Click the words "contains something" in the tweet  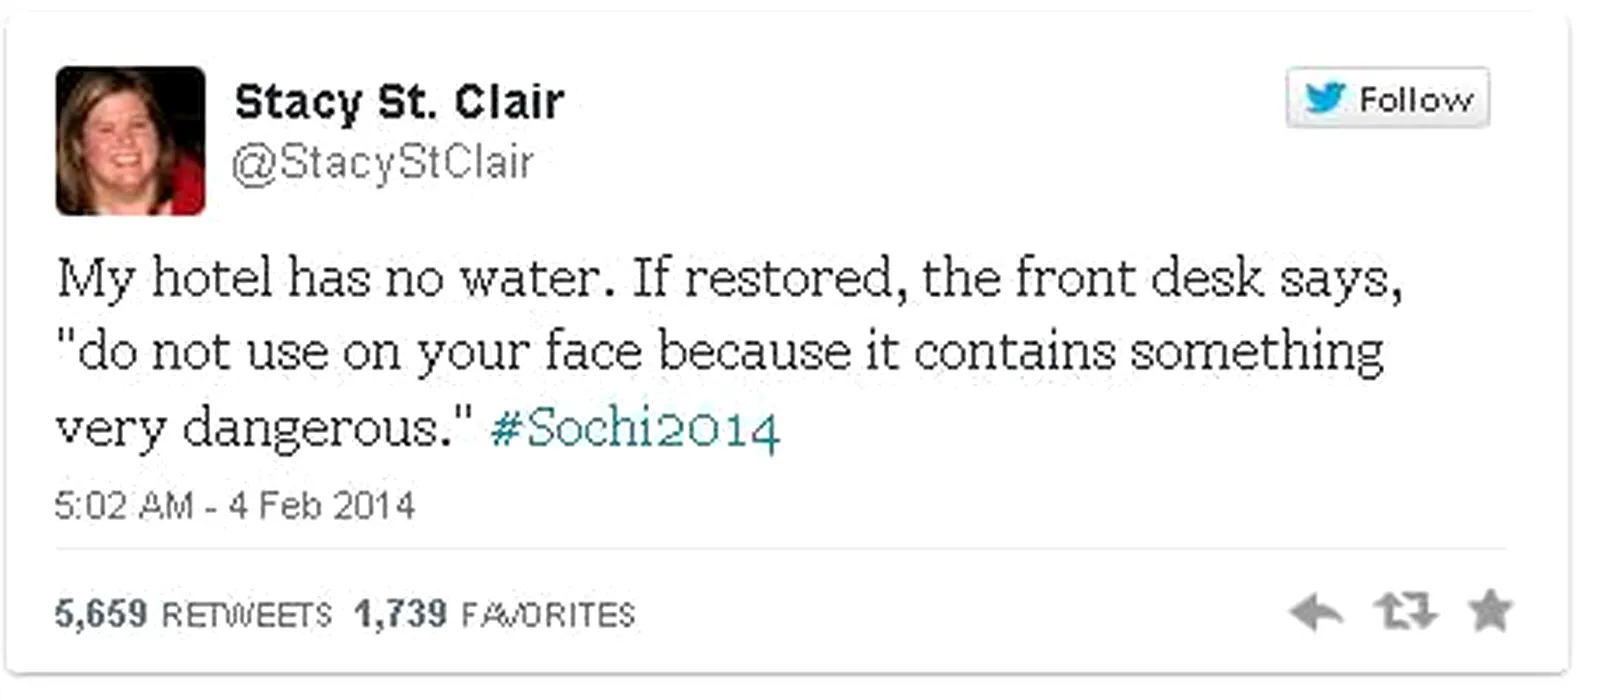(1148, 352)
